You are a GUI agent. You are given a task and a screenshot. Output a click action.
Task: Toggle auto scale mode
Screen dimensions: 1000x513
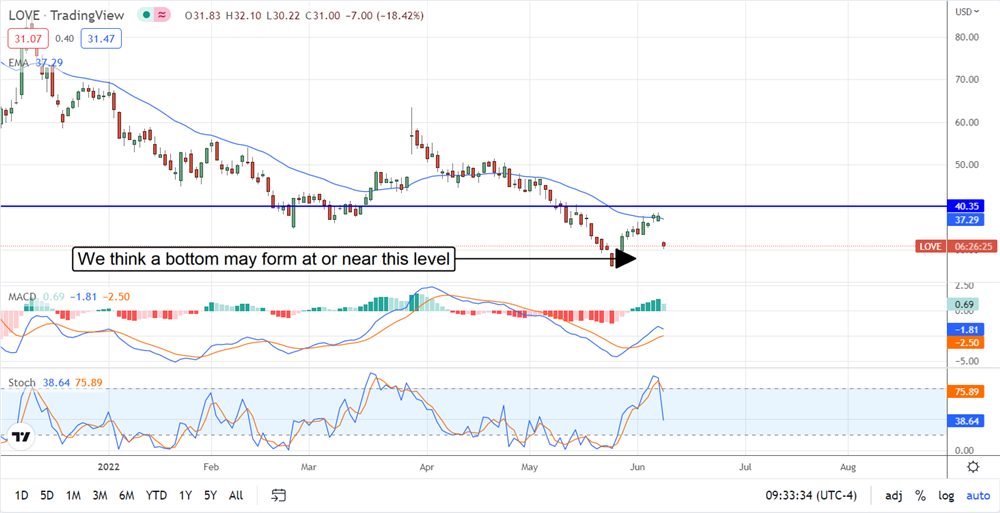(x=978, y=495)
